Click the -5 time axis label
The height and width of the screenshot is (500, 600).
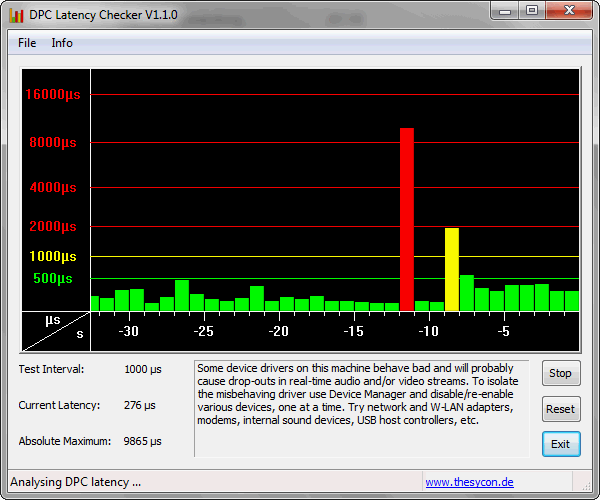(504, 331)
